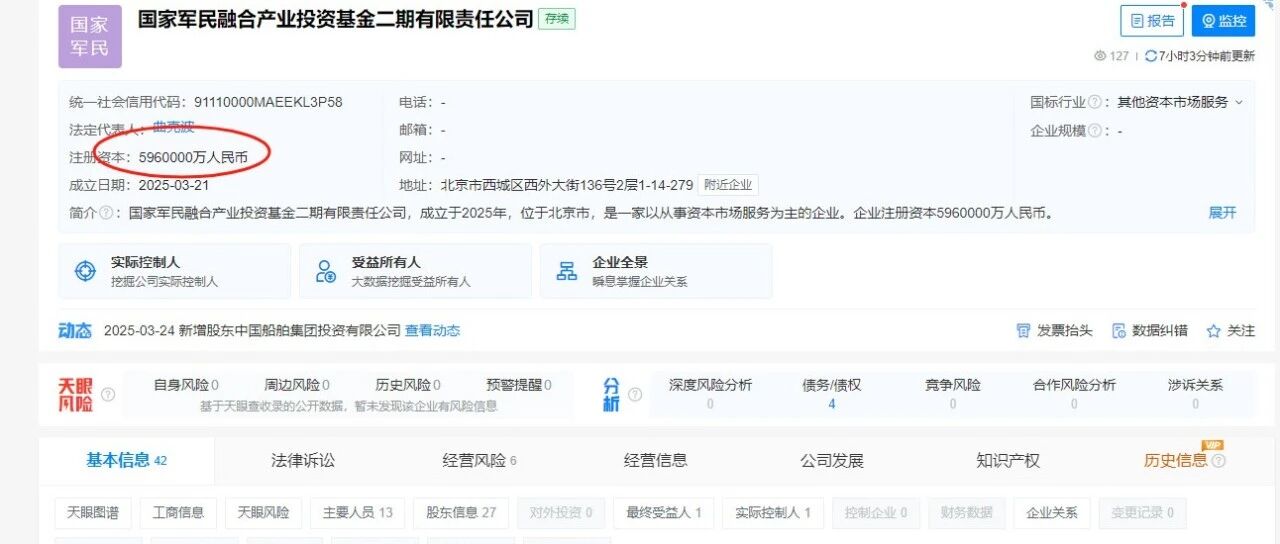Open the 受益所有人 card

coord(415,271)
